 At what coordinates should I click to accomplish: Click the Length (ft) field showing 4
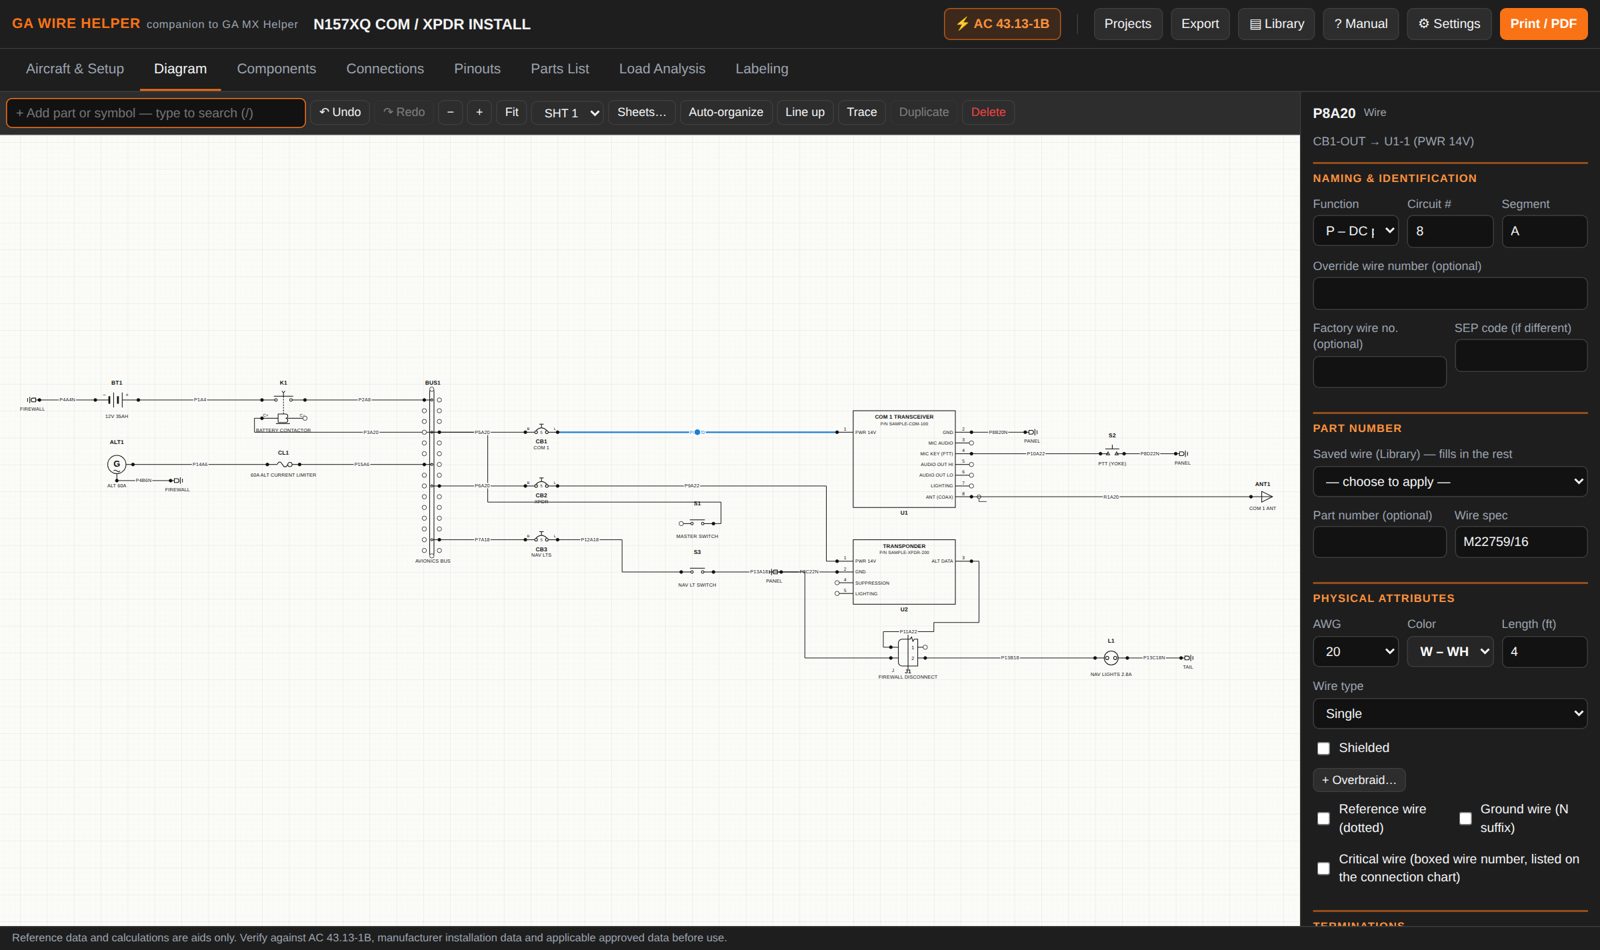(1544, 652)
